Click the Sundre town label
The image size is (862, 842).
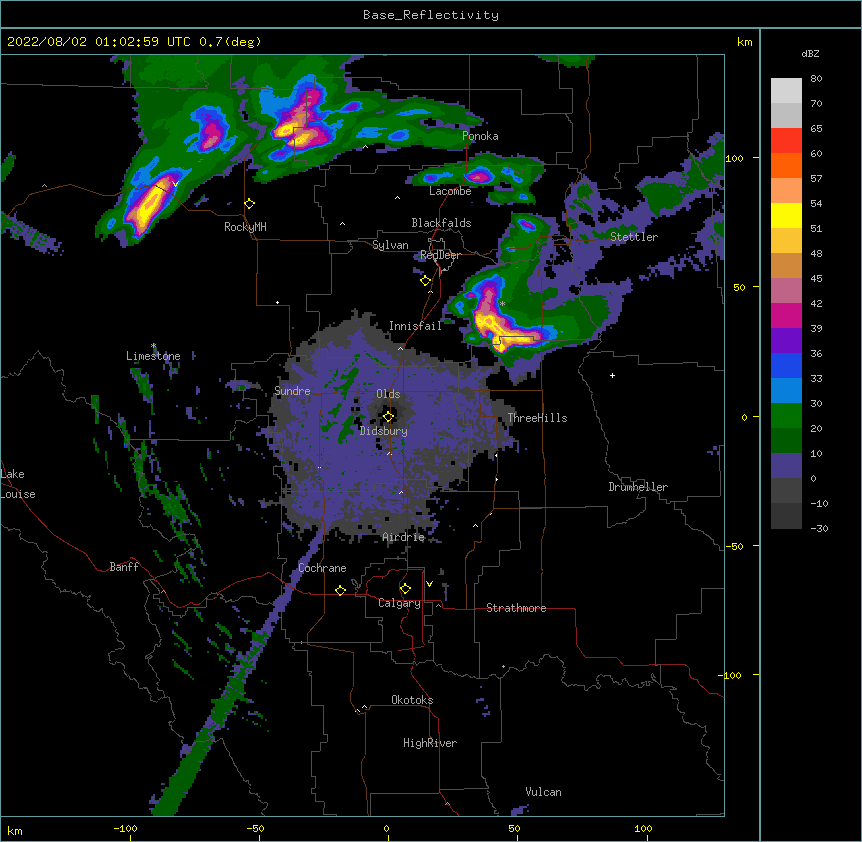292,391
